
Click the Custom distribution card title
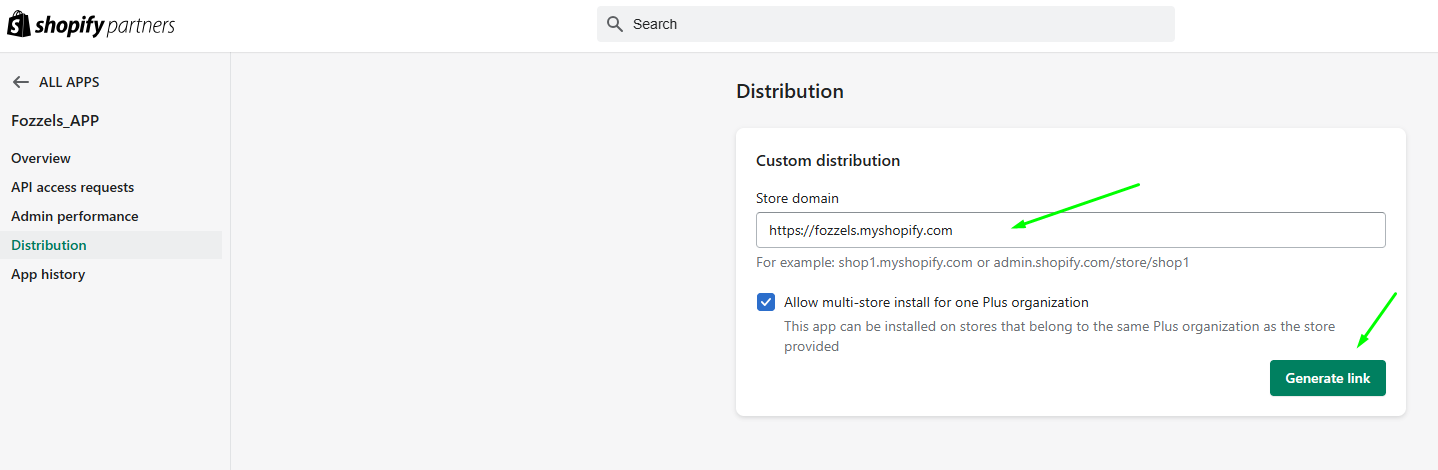pos(828,160)
